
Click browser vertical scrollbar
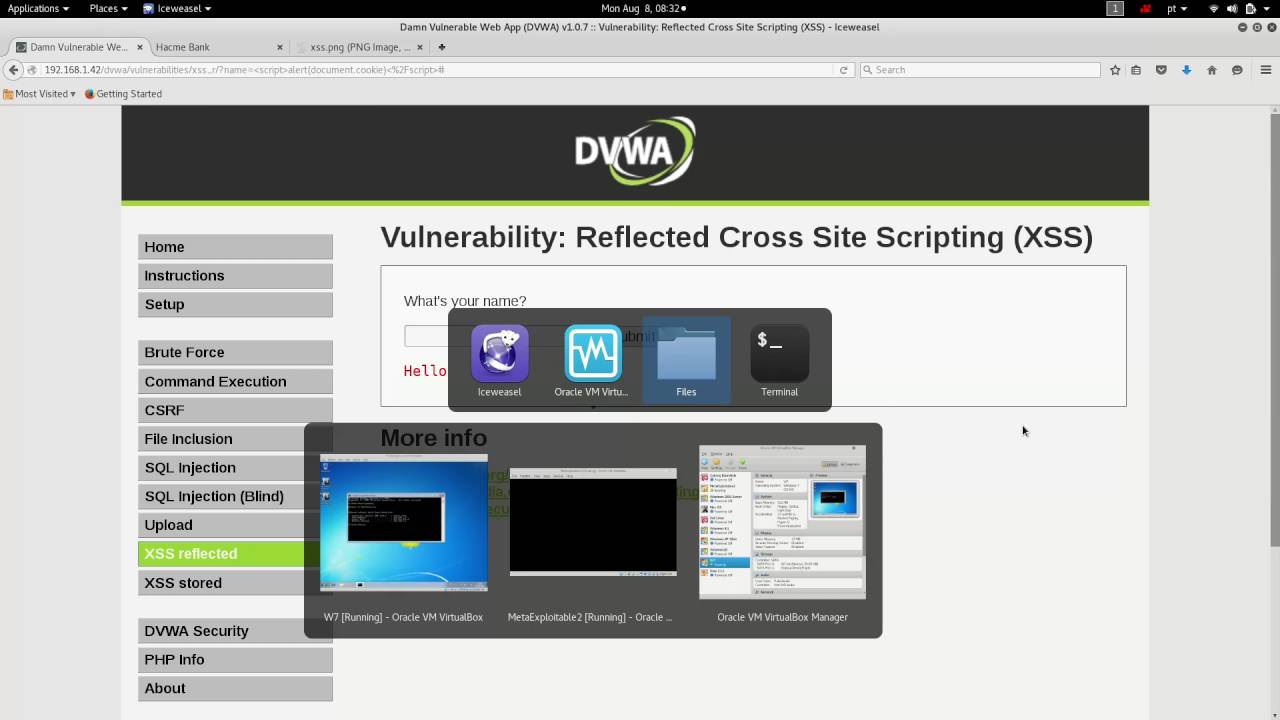tap(1275, 330)
